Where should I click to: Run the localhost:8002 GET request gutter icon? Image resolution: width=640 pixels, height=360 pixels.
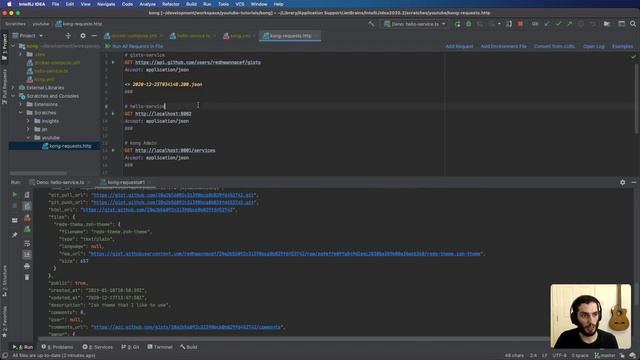point(113,114)
